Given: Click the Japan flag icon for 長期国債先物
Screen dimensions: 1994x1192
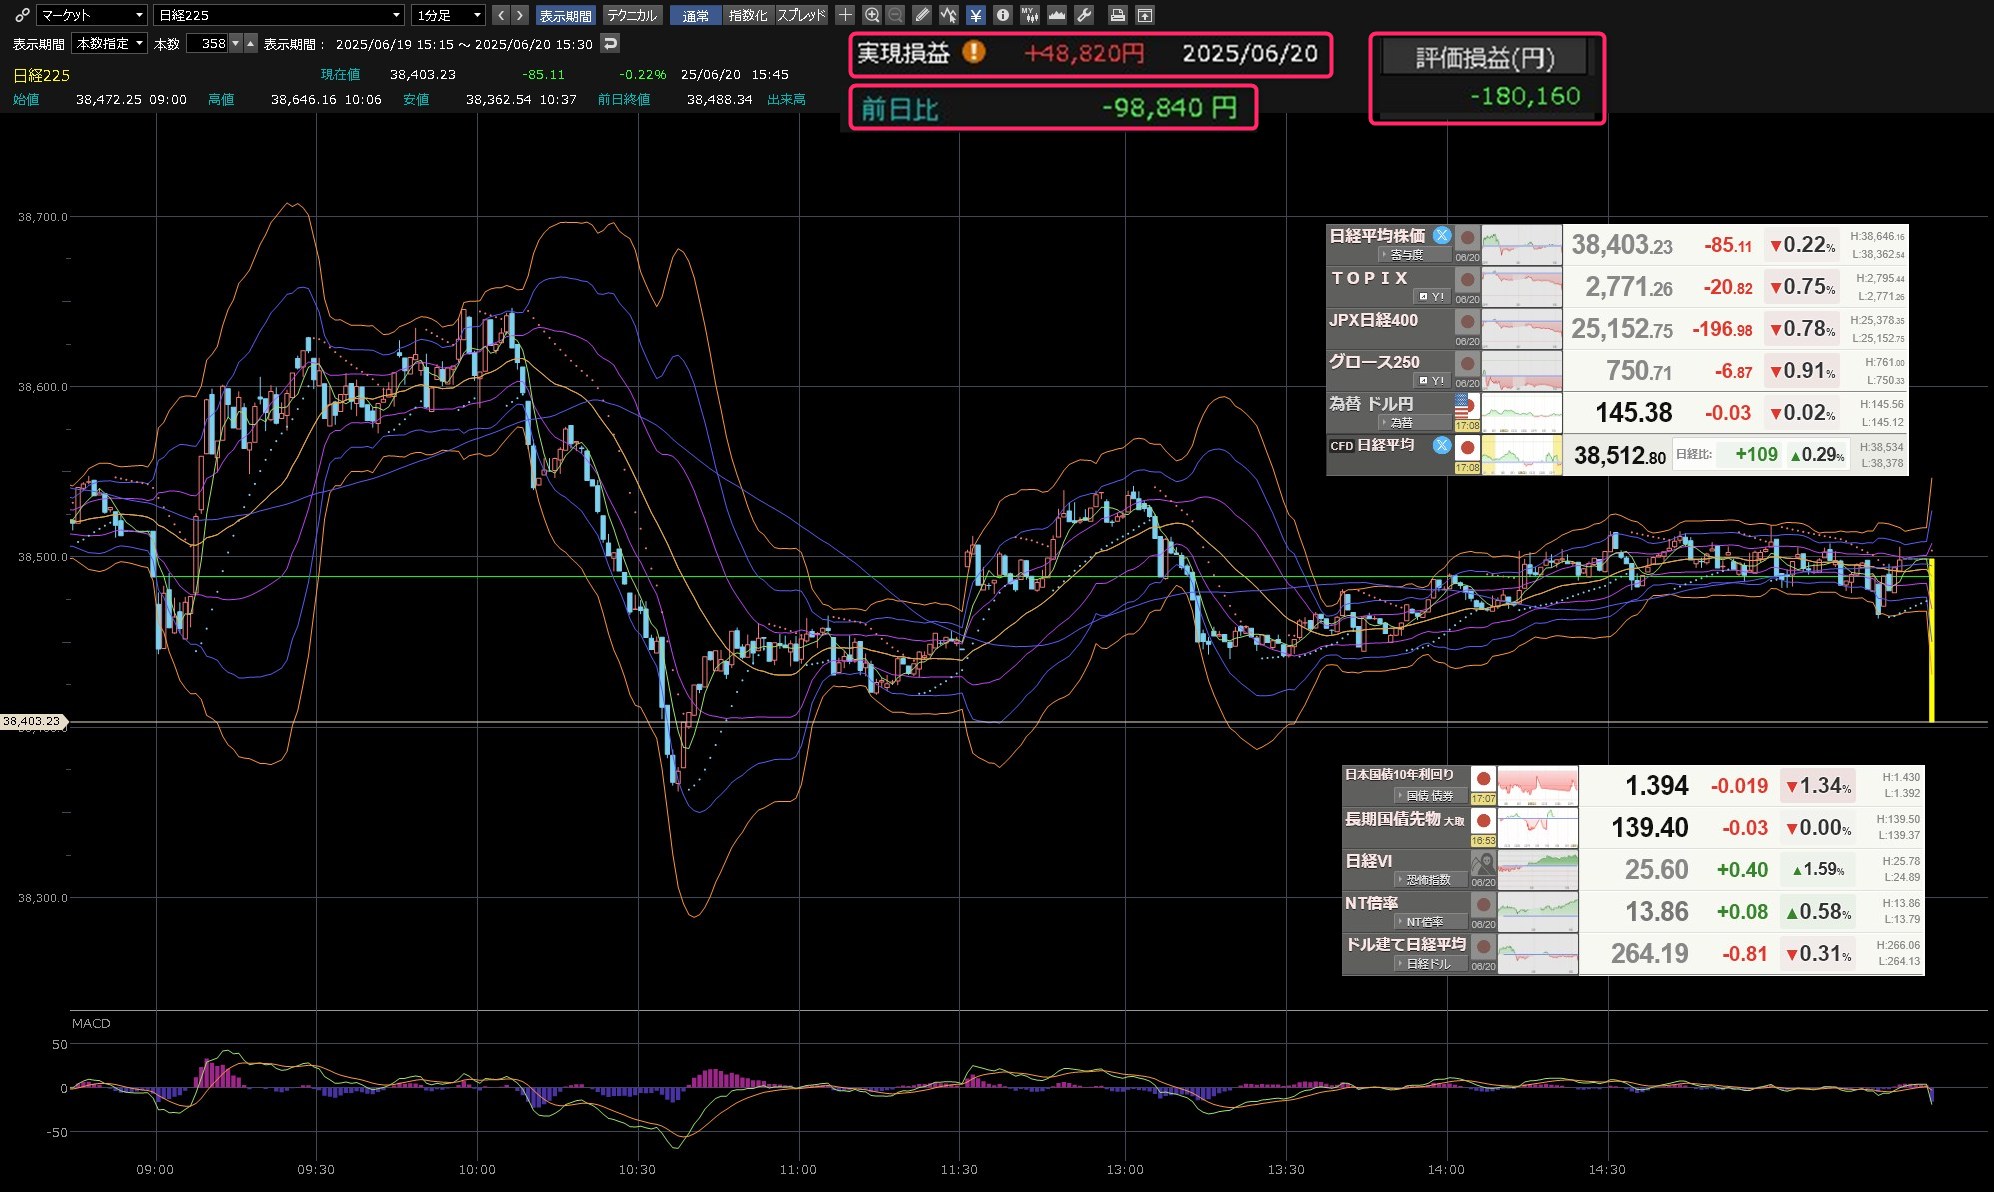Looking at the screenshot, I should coord(1483,820).
